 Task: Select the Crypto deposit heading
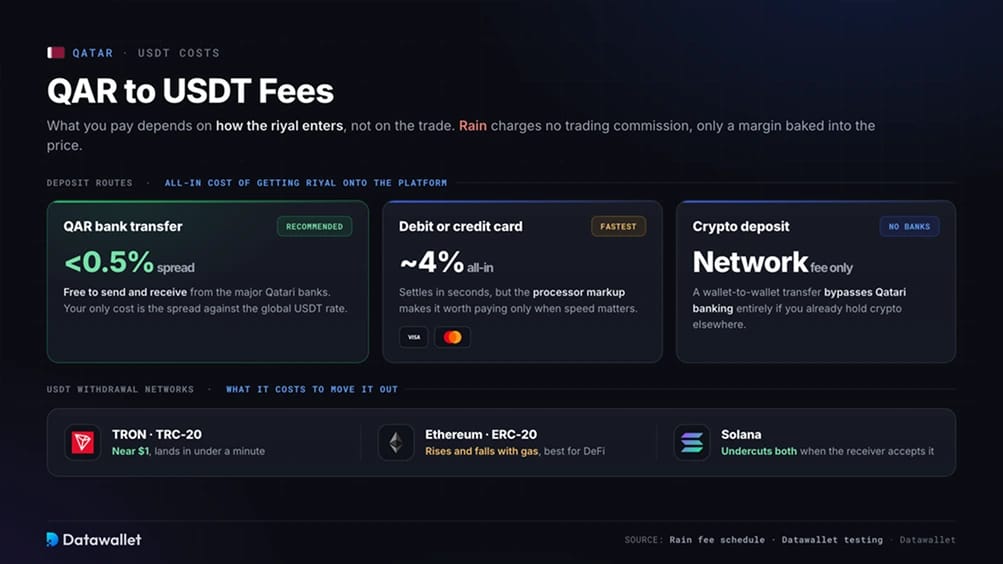[741, 226]
